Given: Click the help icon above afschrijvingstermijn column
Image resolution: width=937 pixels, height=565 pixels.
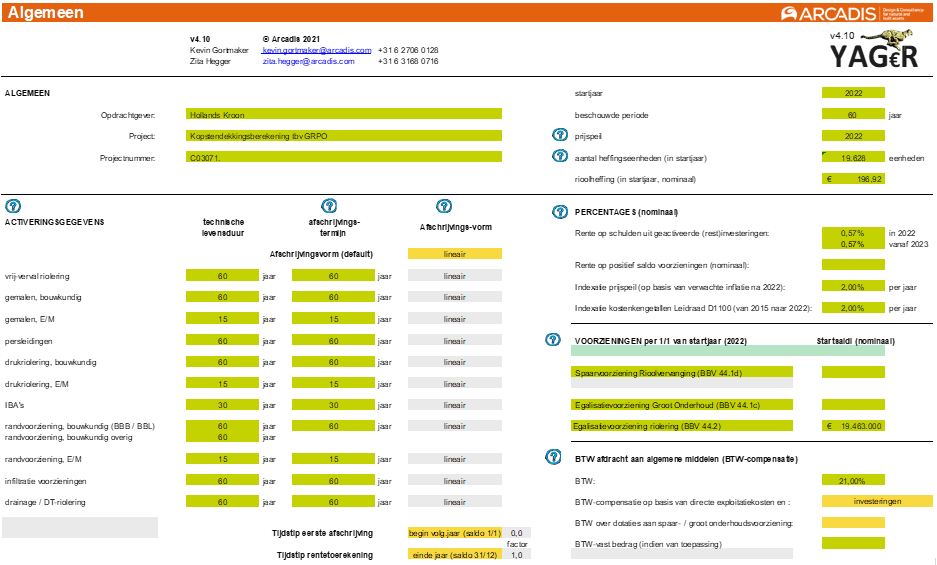Looking at the screenshot, I should [x=329, y=206].
